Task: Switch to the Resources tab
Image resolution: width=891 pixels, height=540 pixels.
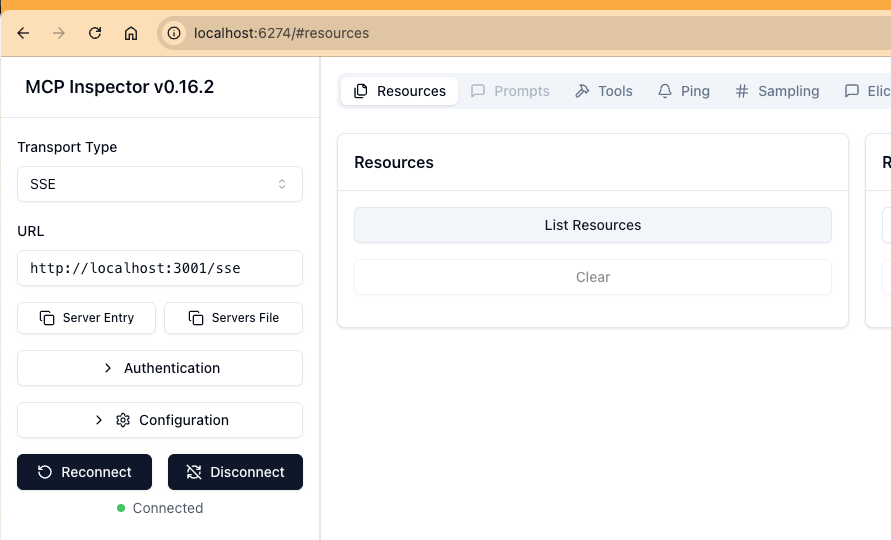Action: pyautogui.click(x=399, y=91)
